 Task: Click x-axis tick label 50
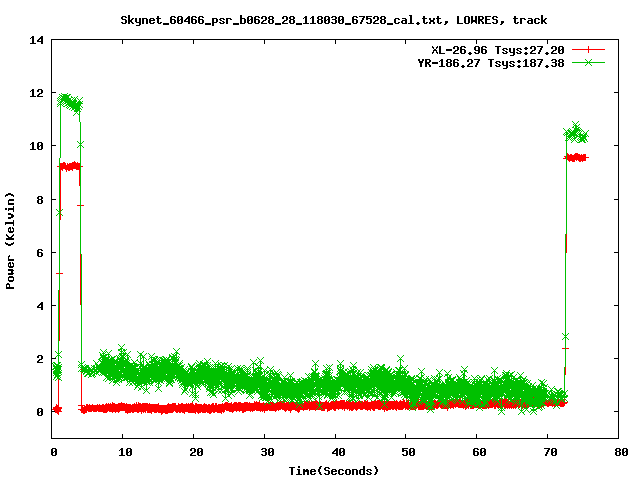[409, 452]
